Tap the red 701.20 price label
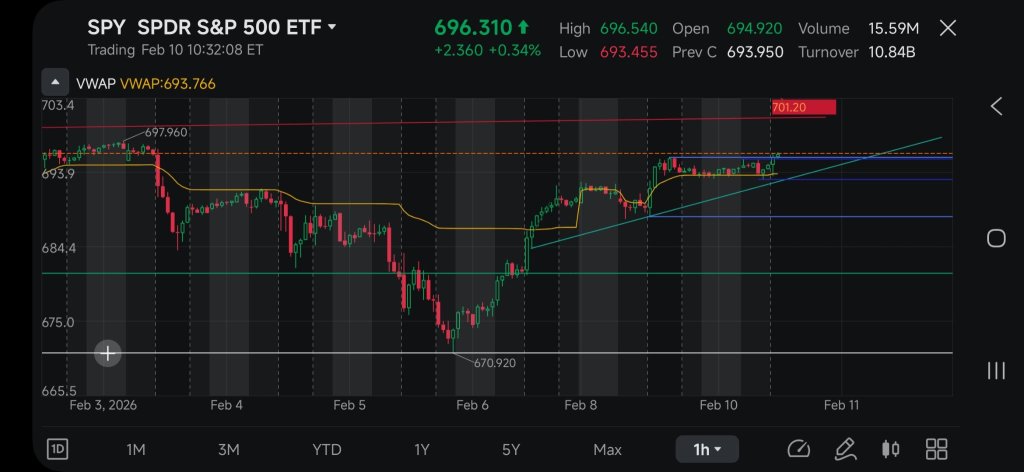 [803, 107]
